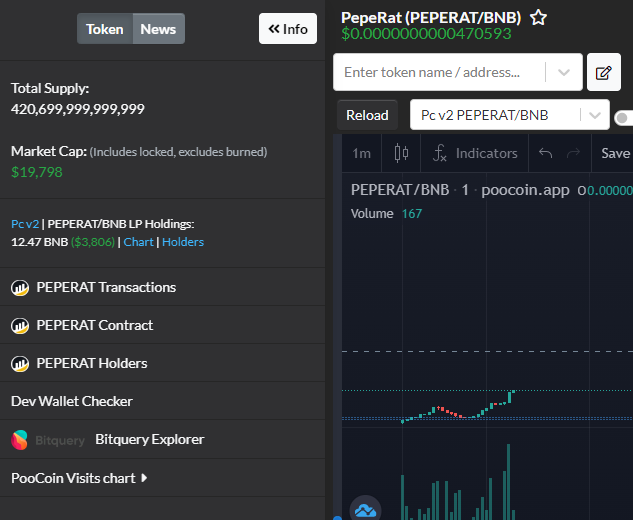This screenshot has height=520, width=633.
Task: Expand the token search dropdown arrow
Action: (x=564, y=72)
